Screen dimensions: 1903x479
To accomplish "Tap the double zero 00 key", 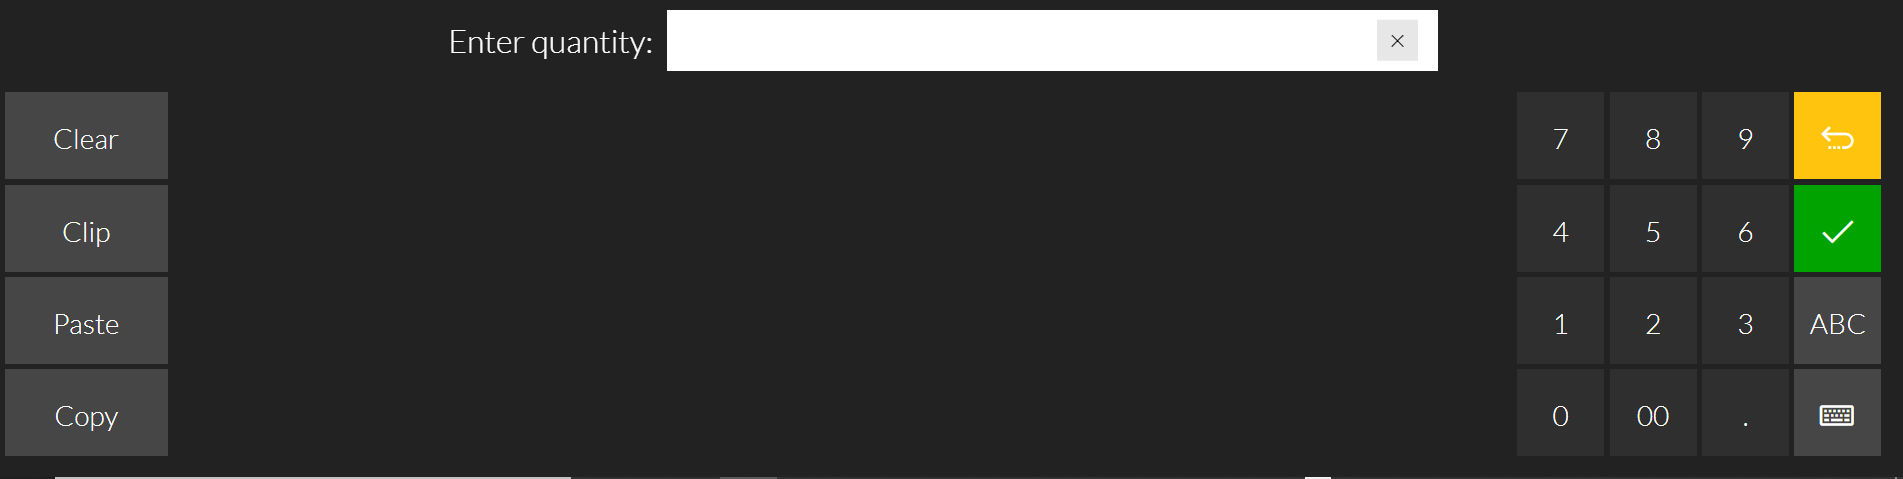I will [1653, 413].
